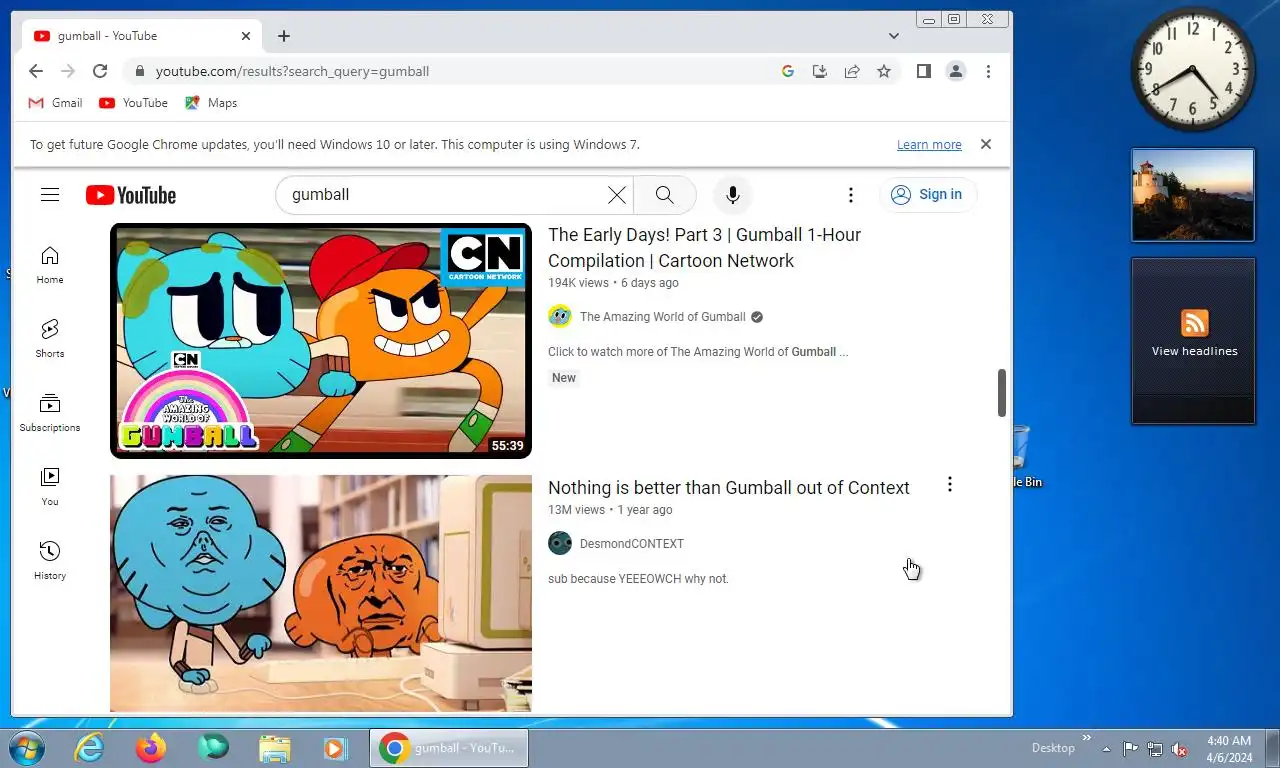Clear the gumball search text
Viewport: 1280px width, 768px height.
pos(617,195)
